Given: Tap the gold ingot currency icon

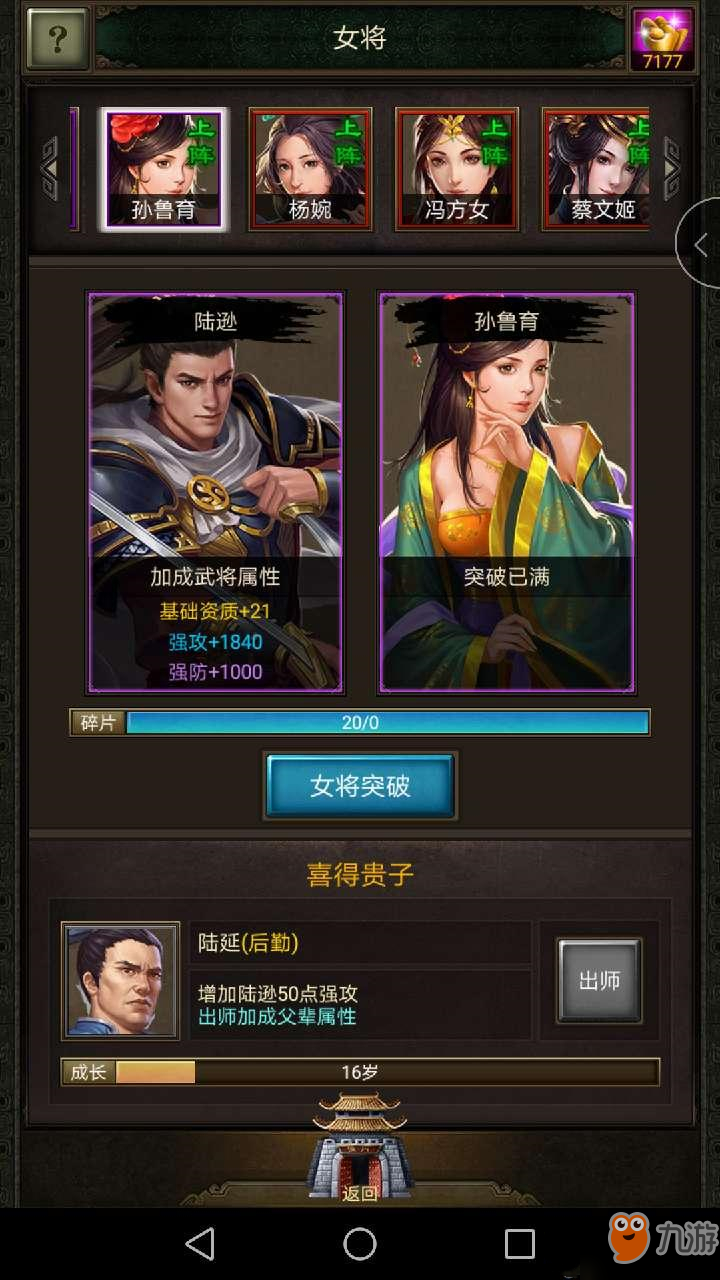Looking at the screenshot, I should point(663,39).
